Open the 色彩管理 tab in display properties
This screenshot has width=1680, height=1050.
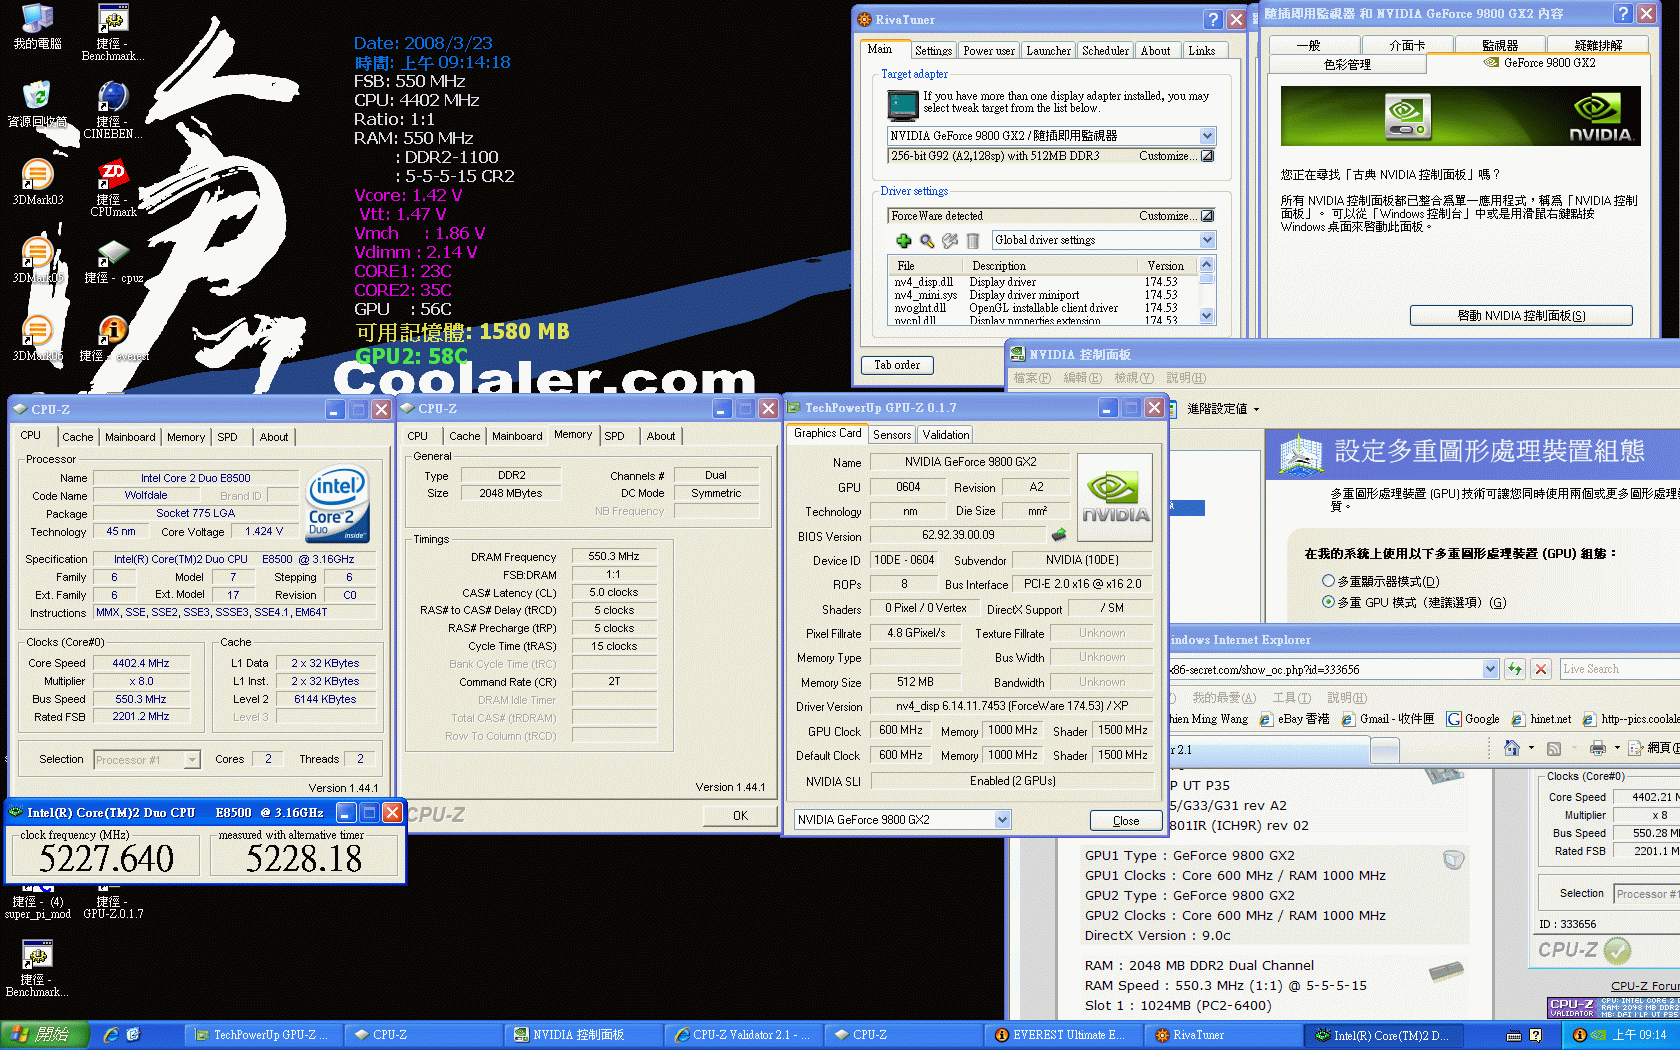[x=1347, y=65]
